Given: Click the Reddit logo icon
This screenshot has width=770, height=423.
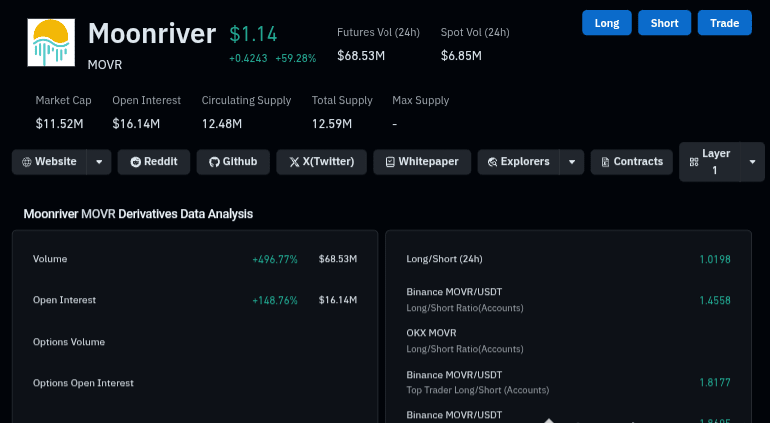Looking at the screenshot, I should pos(136,162).
